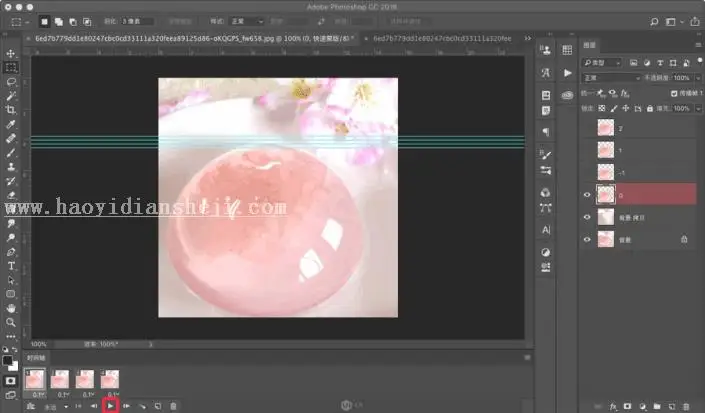Open the Paragraph panel icon
The width and height of the screenshot is (705, 413).
pyautogui.click(x=545, y=132)
